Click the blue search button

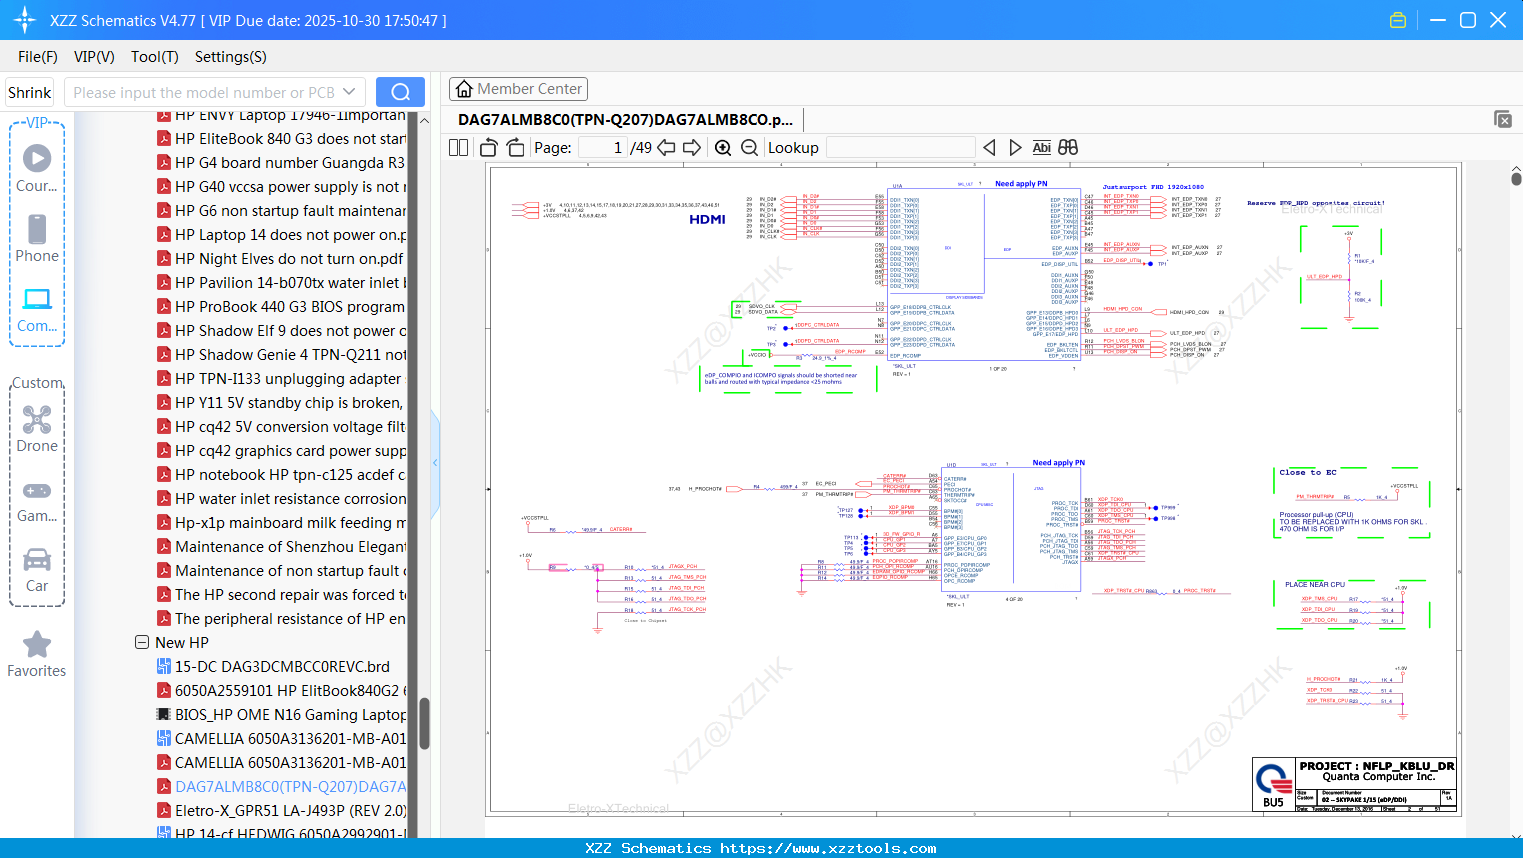400,92
